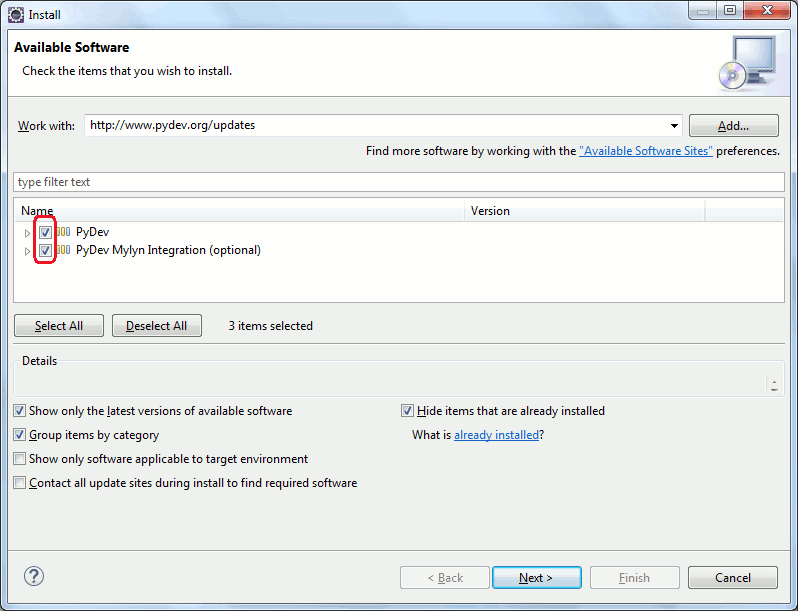Maximize the Install dialog window

pyautogui.click(x=730, y=11)
